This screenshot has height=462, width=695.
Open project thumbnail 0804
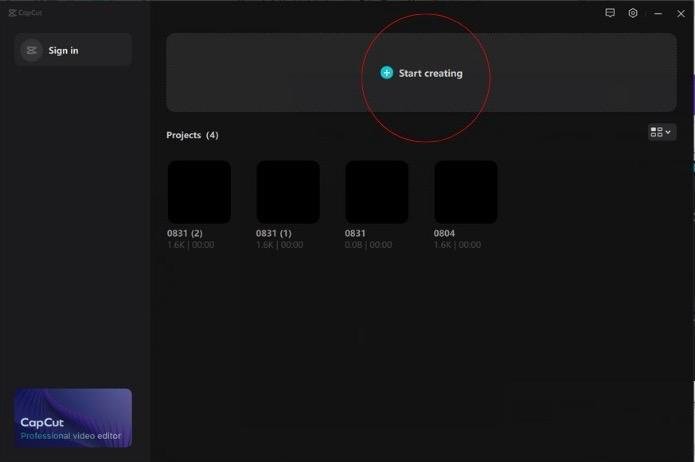click(x=466, y=192)
